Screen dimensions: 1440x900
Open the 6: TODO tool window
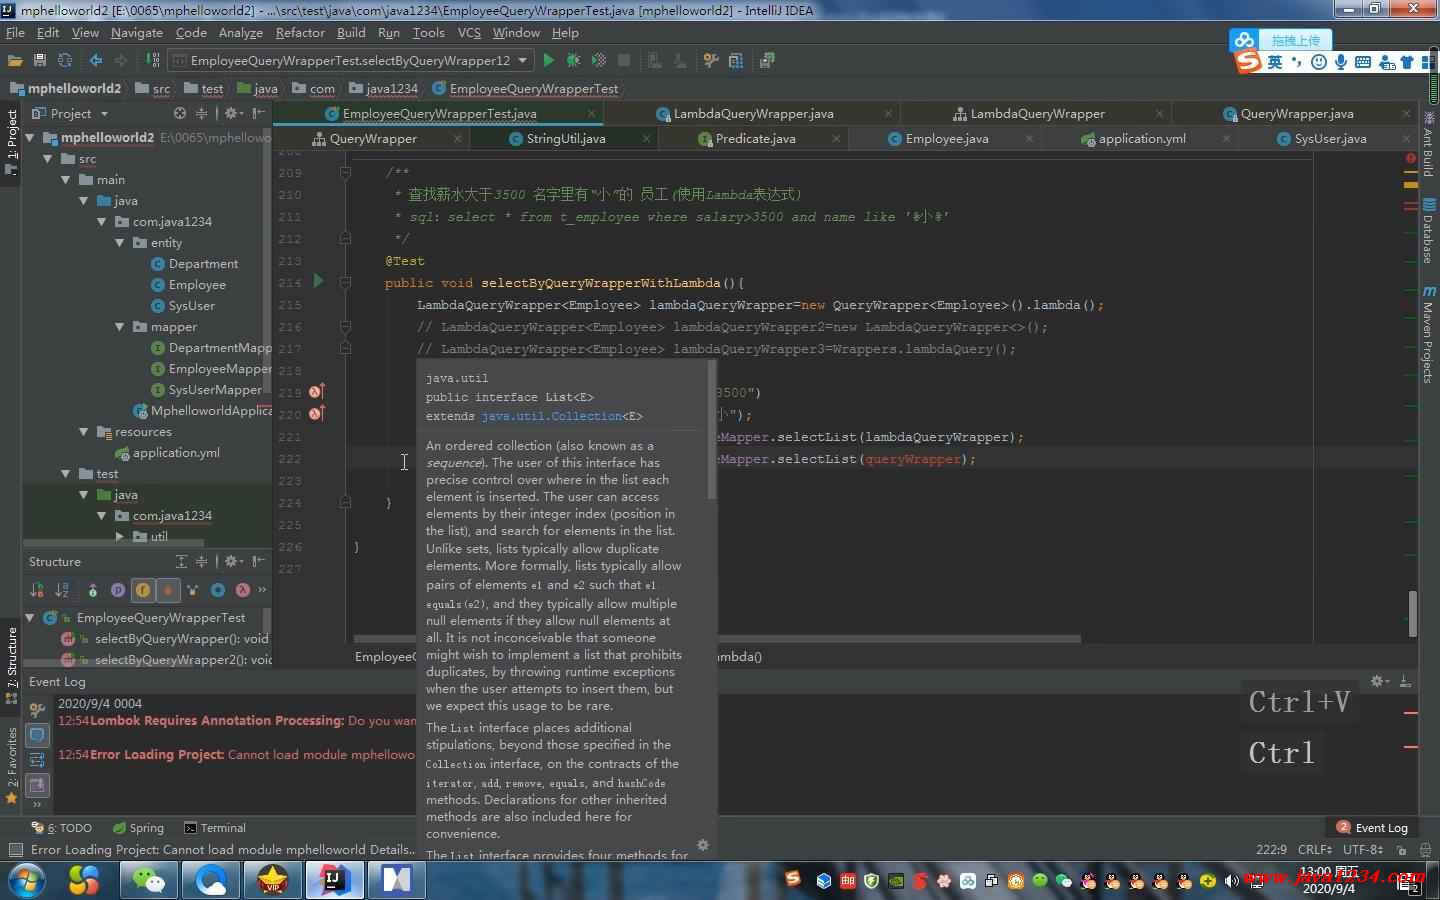click(61, 827)
